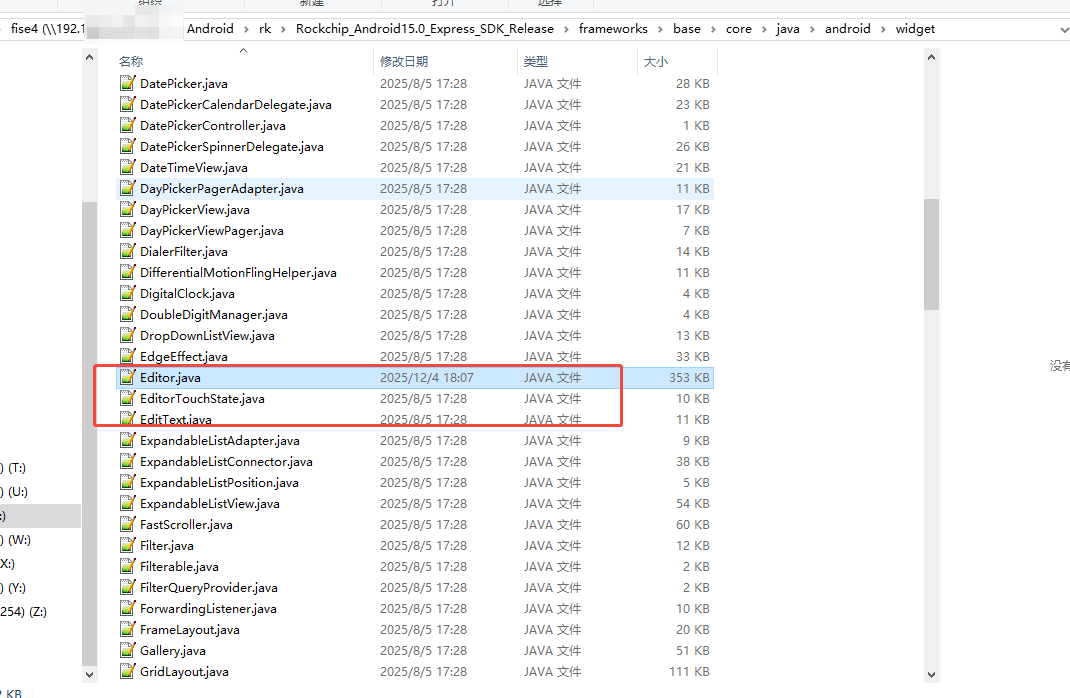Click the DigitalClock.java file icon
The height and width of the screenshot is (698, 1070).
(x=127, y=293)
